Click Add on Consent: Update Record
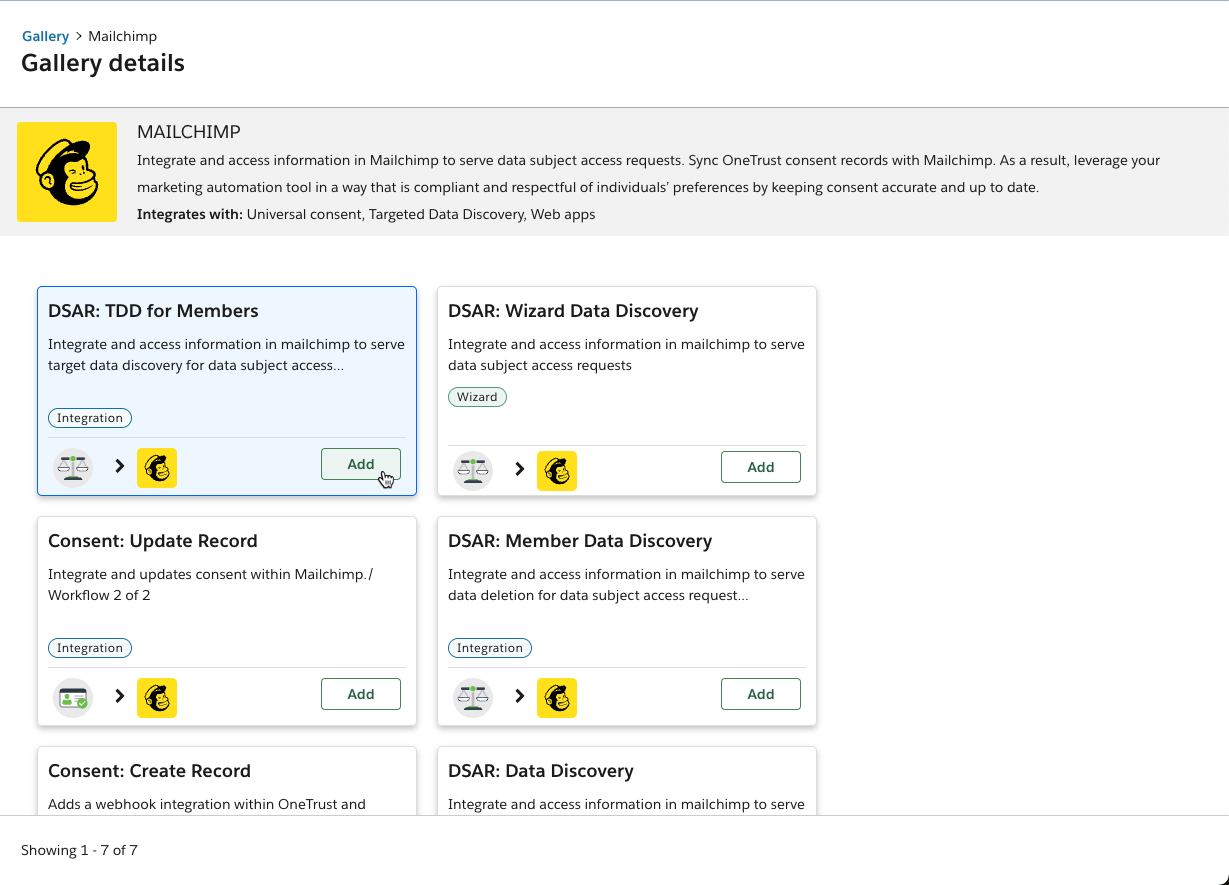Viewport: 1229px width, 885px height. click(x=360, y=693)
